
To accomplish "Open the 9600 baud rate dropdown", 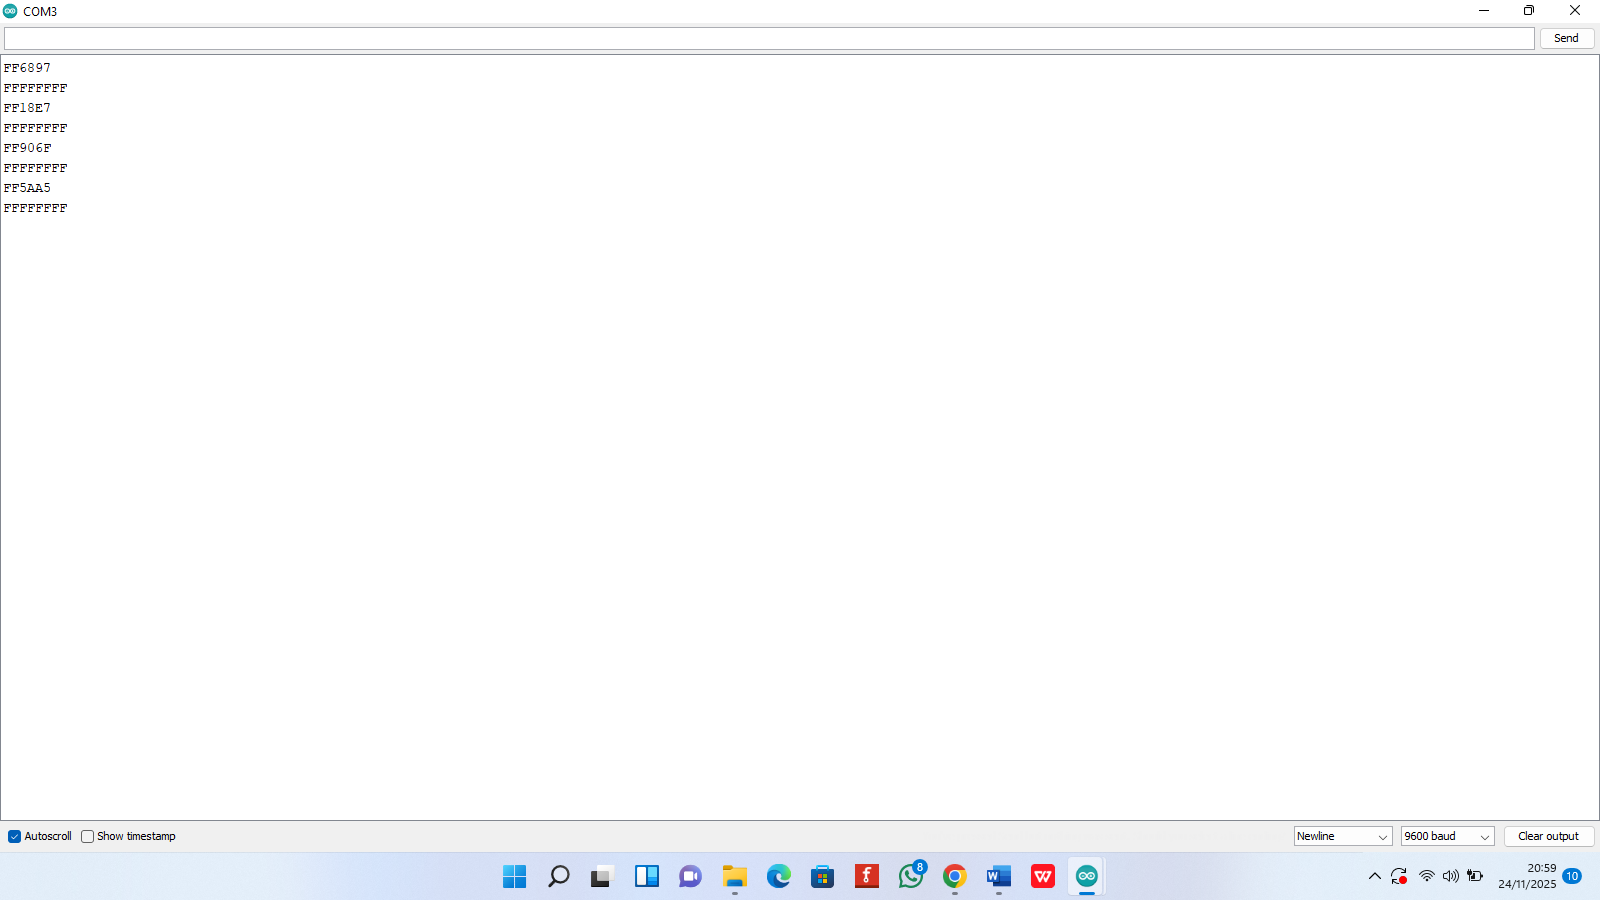I will click(x=1446, y=836).
